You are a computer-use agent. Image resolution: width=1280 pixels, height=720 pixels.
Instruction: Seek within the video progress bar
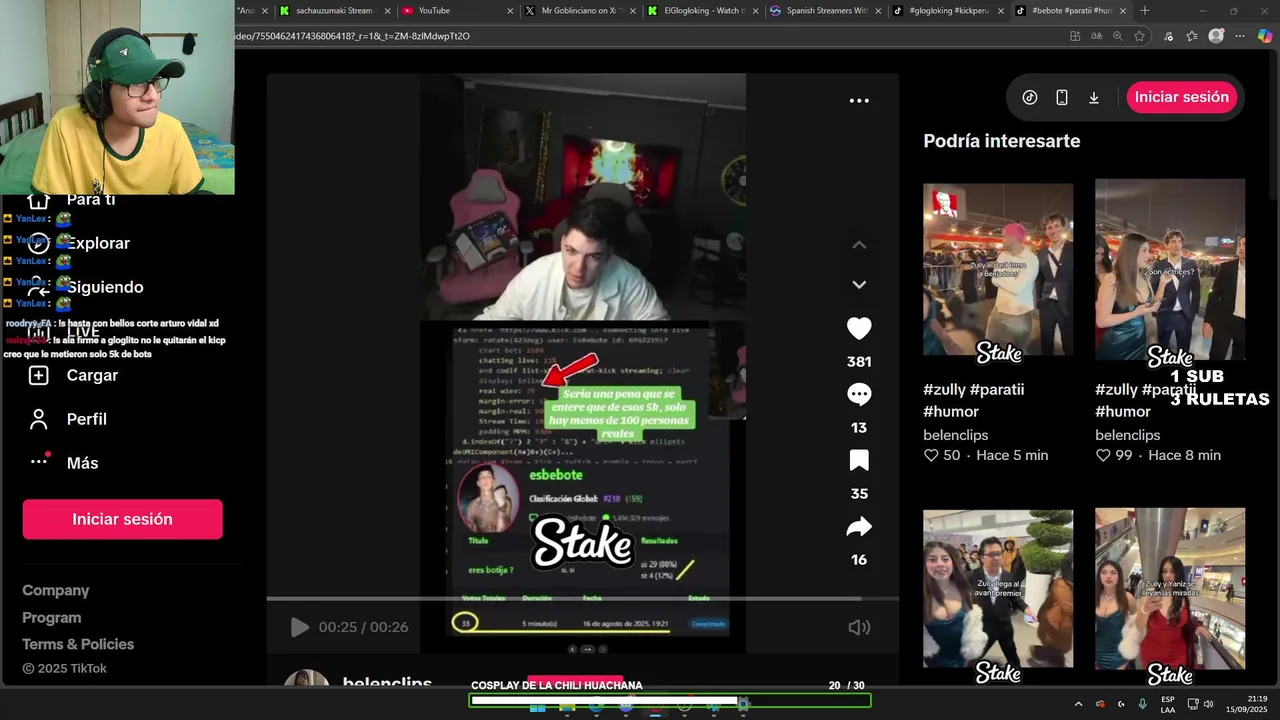coord(582,598)
